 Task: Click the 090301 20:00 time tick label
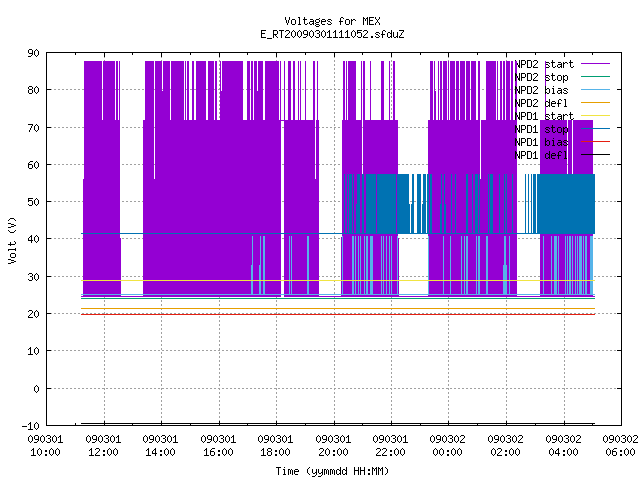(333, 446)
